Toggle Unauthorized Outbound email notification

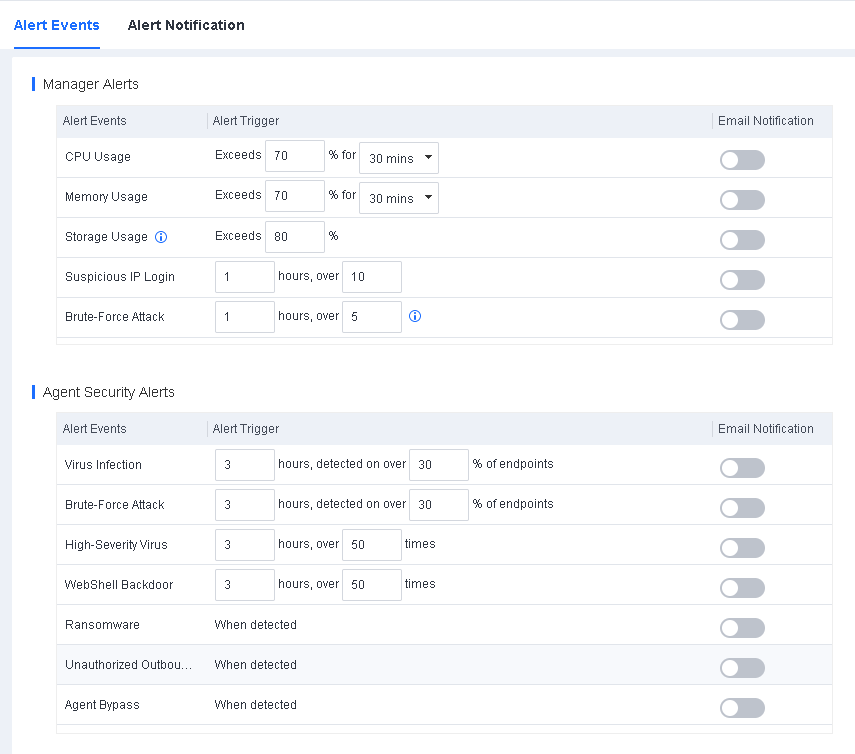pos(742,668)
